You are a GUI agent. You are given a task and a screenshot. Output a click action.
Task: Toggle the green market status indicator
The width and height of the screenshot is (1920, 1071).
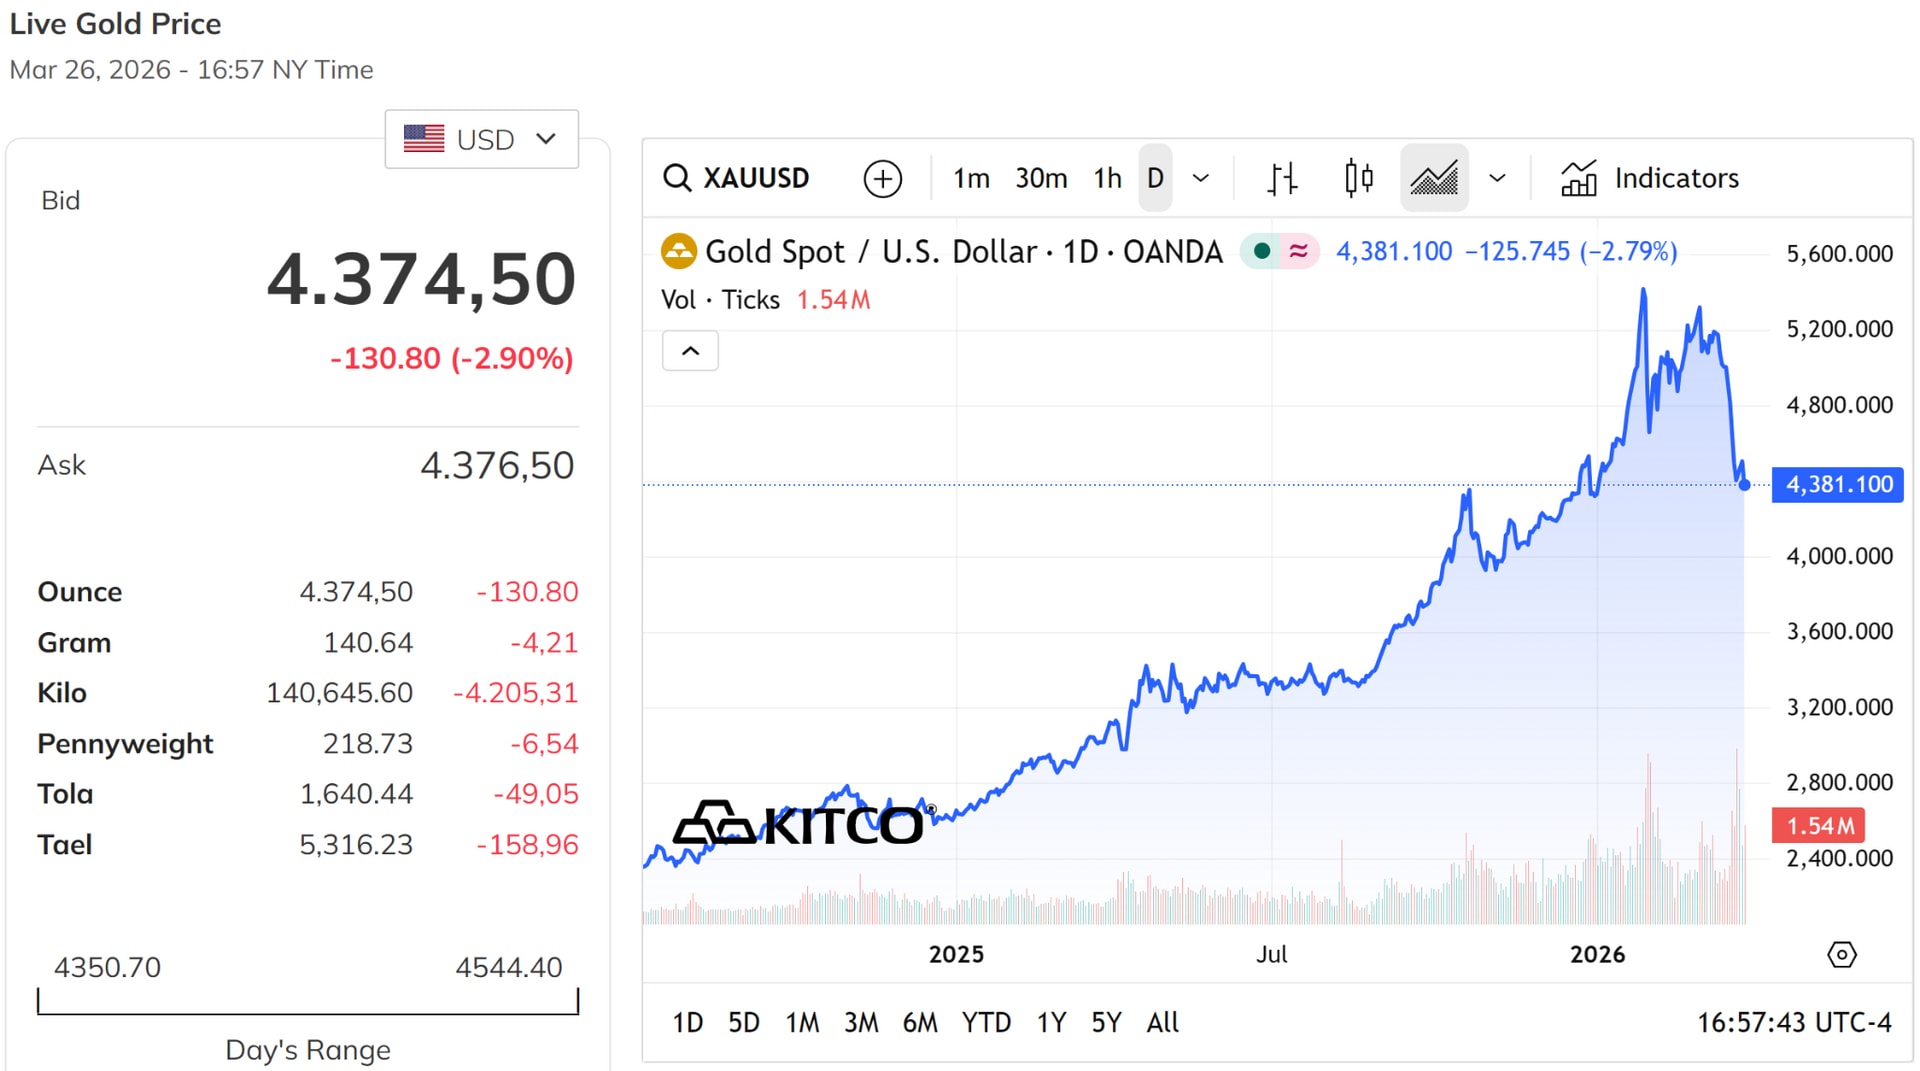(1262, 251)
